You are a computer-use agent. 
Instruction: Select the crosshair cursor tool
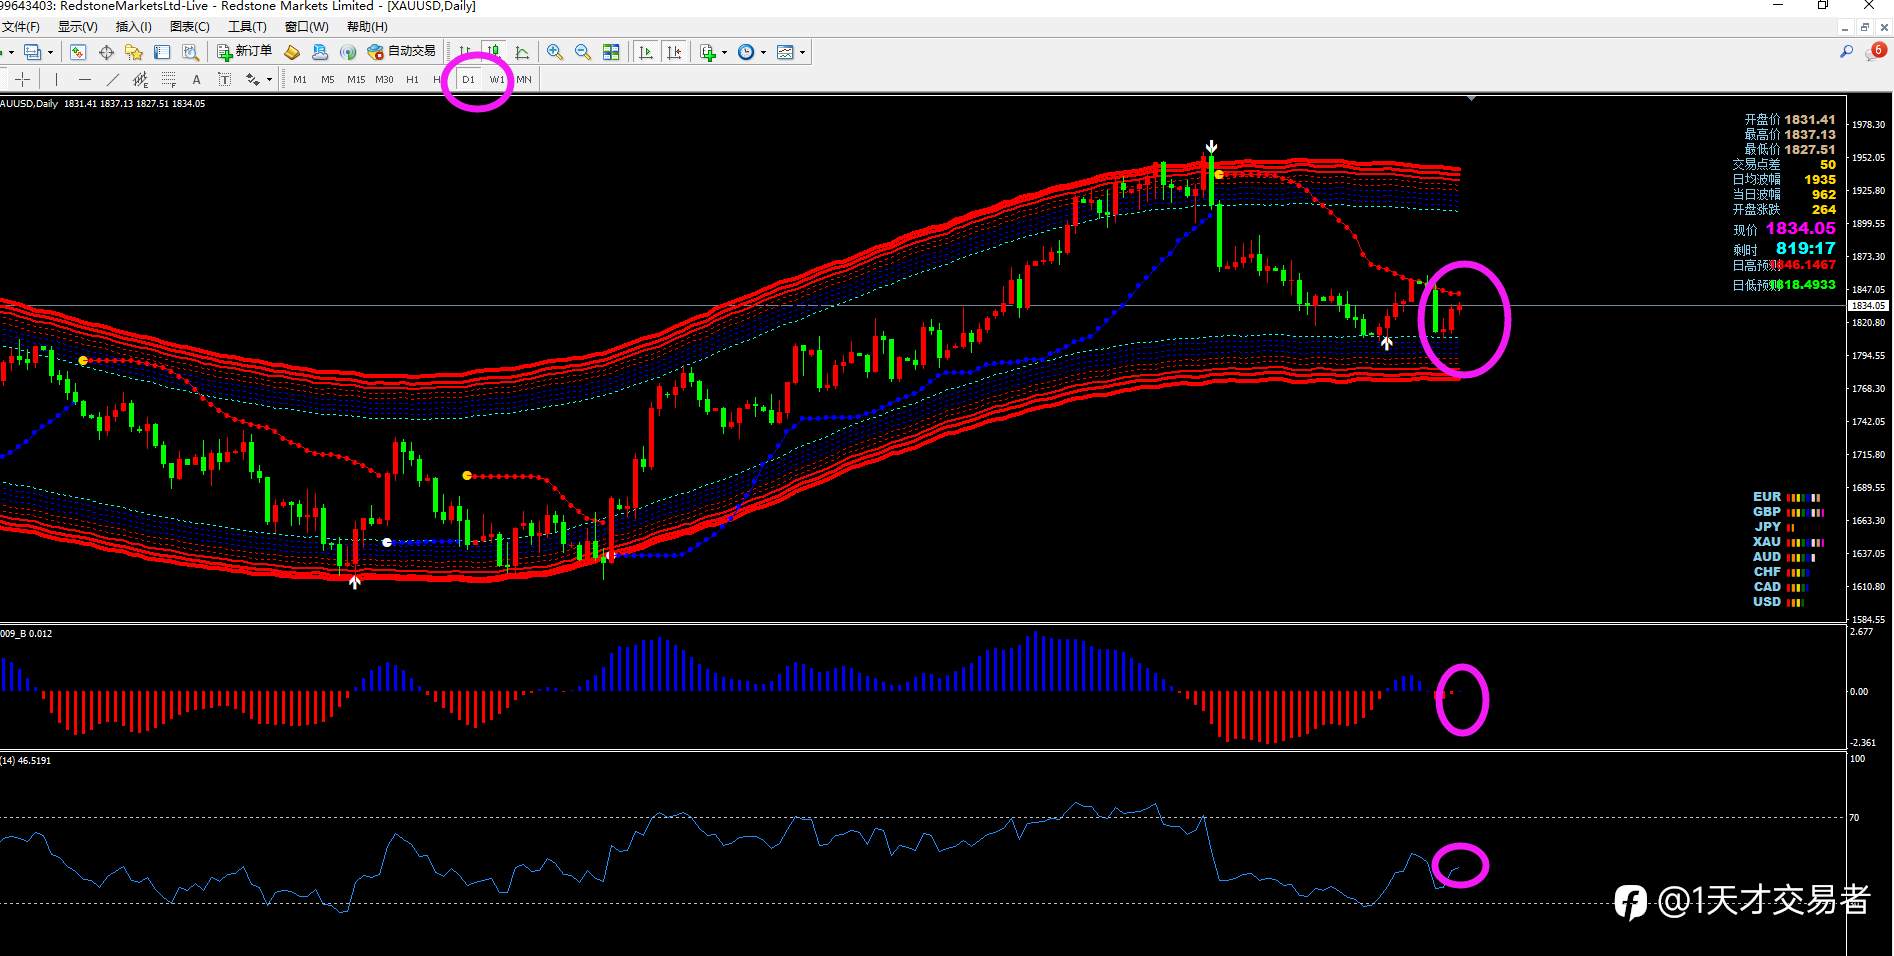(24, 79)
